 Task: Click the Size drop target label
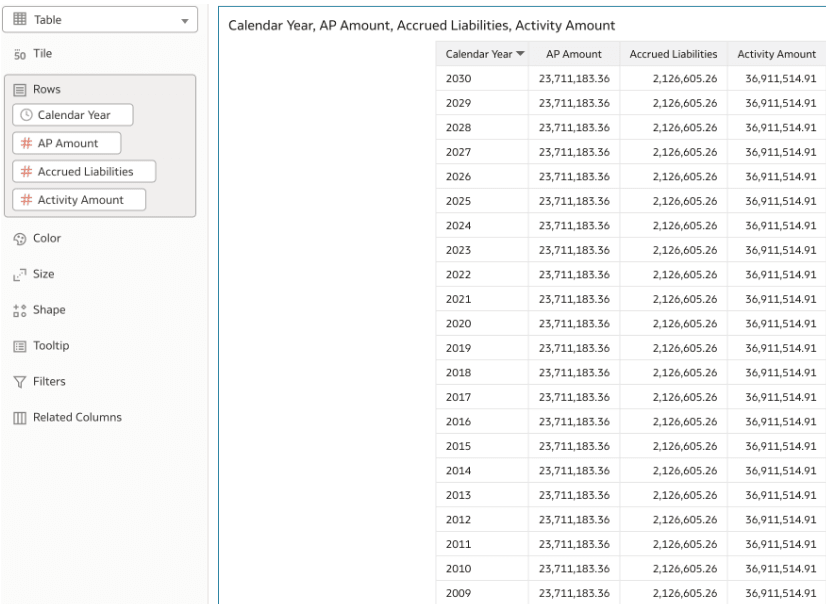pos(44,274)
